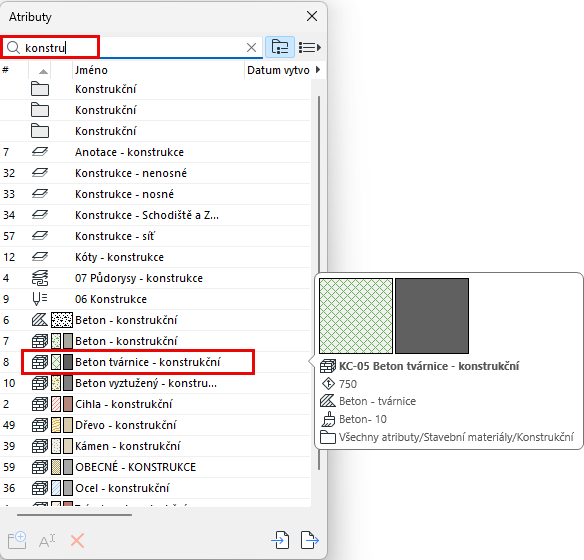Select the Konstrukce - síť layer
Screen dimensions: 584x560
tap(155, 236)
